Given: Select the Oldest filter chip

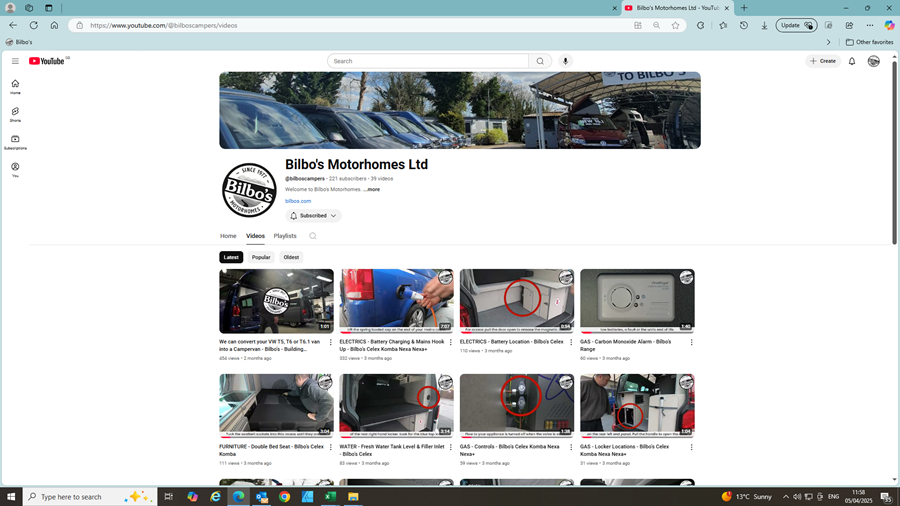Looking at the screenshot, I should click(291, 257).
